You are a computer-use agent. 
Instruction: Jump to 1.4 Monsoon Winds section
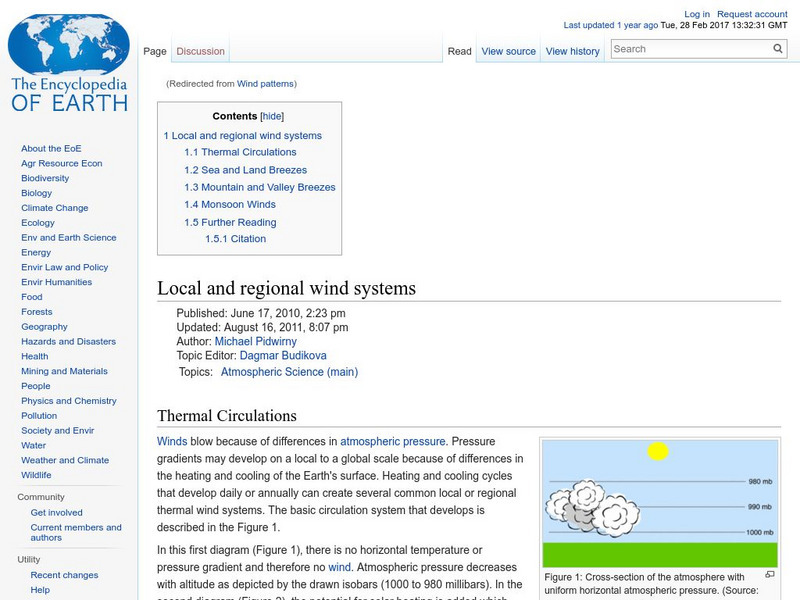point(230,205)
